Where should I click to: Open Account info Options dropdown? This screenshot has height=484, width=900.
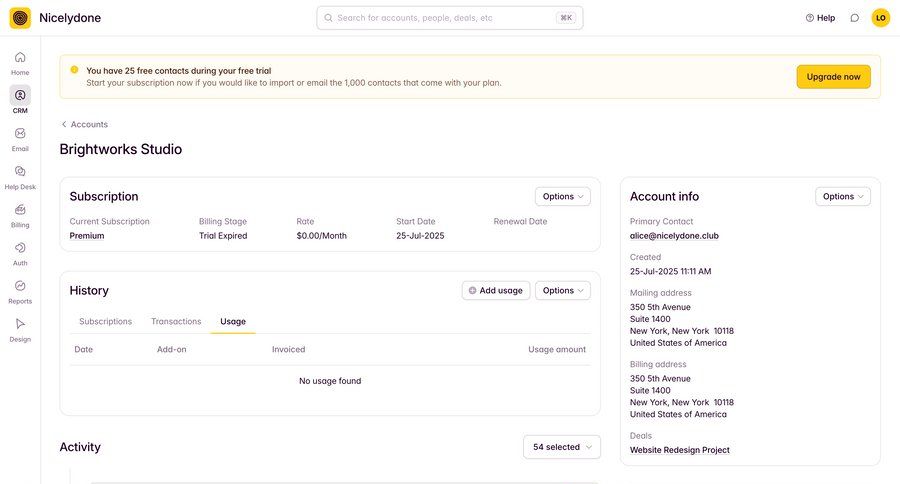coord(843,196)
